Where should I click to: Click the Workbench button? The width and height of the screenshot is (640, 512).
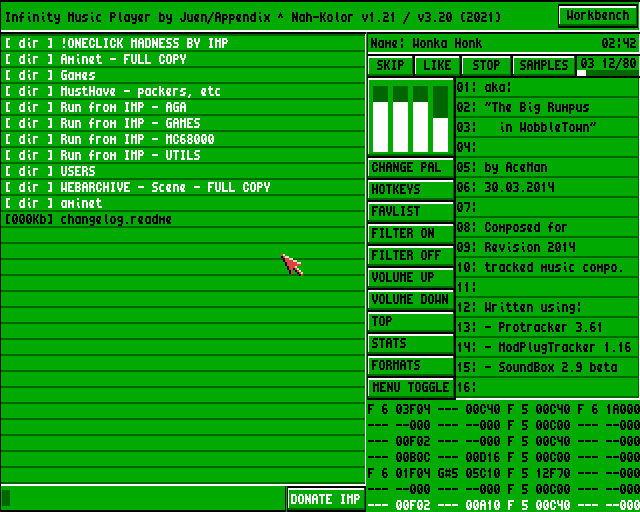(x=597, y=16)
